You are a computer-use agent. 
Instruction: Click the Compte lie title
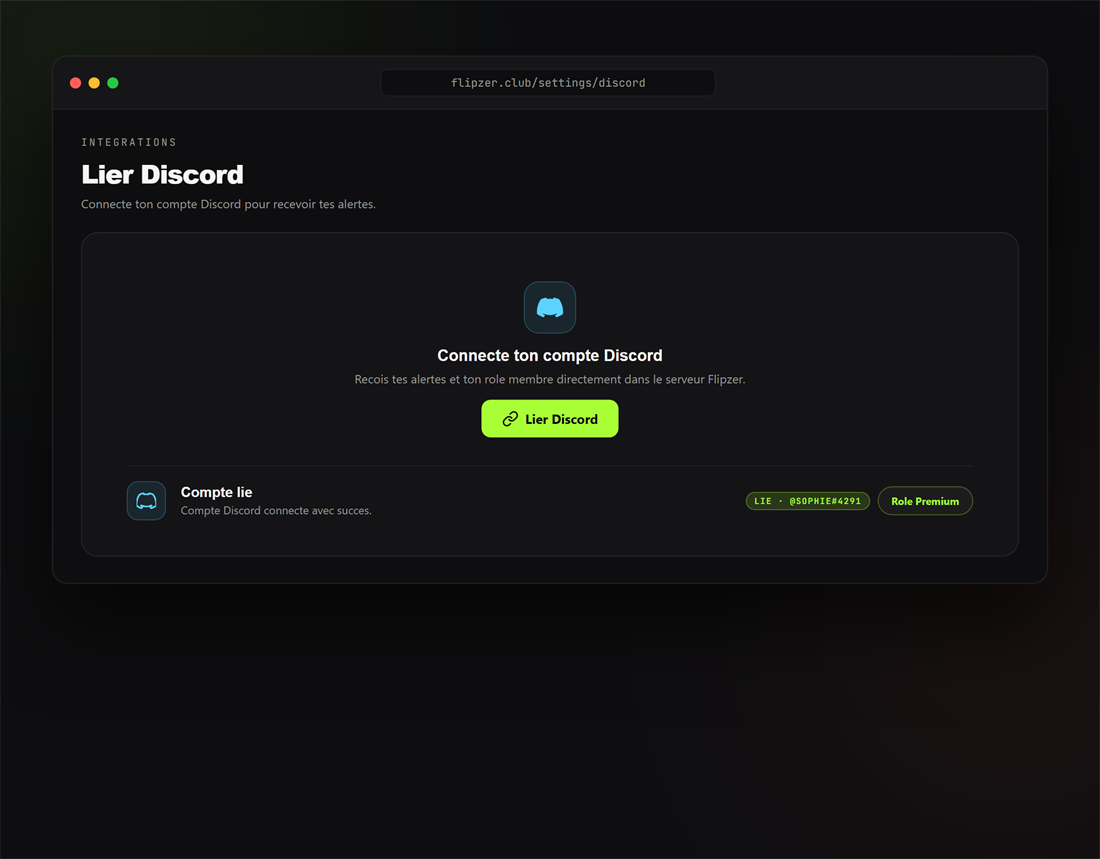pos(216,492)
